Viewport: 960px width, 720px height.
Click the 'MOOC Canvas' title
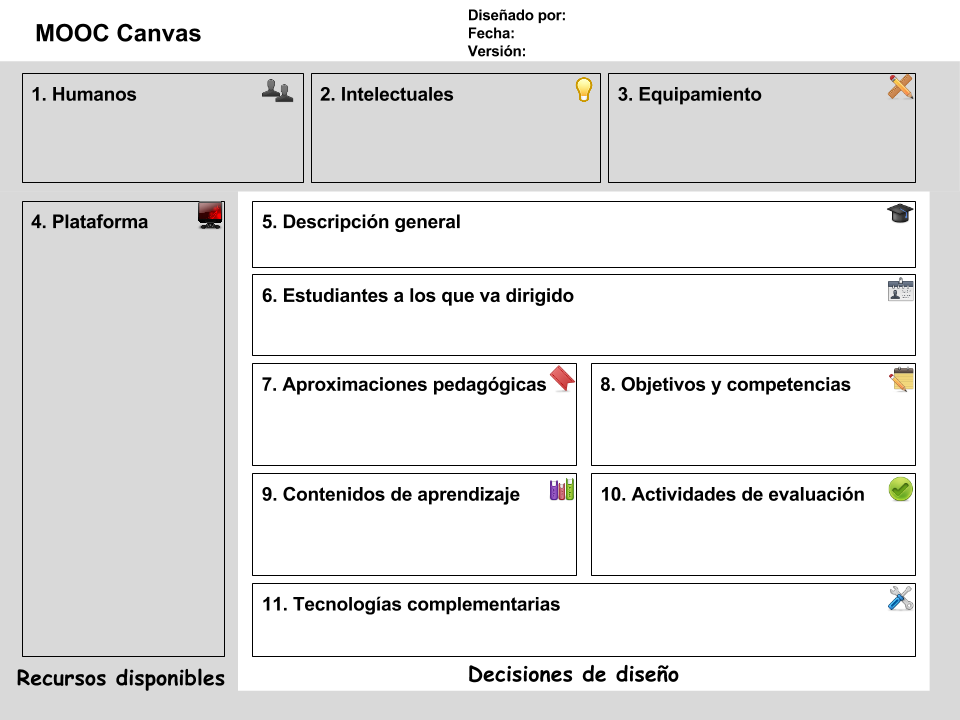click(x=118, y=33)
